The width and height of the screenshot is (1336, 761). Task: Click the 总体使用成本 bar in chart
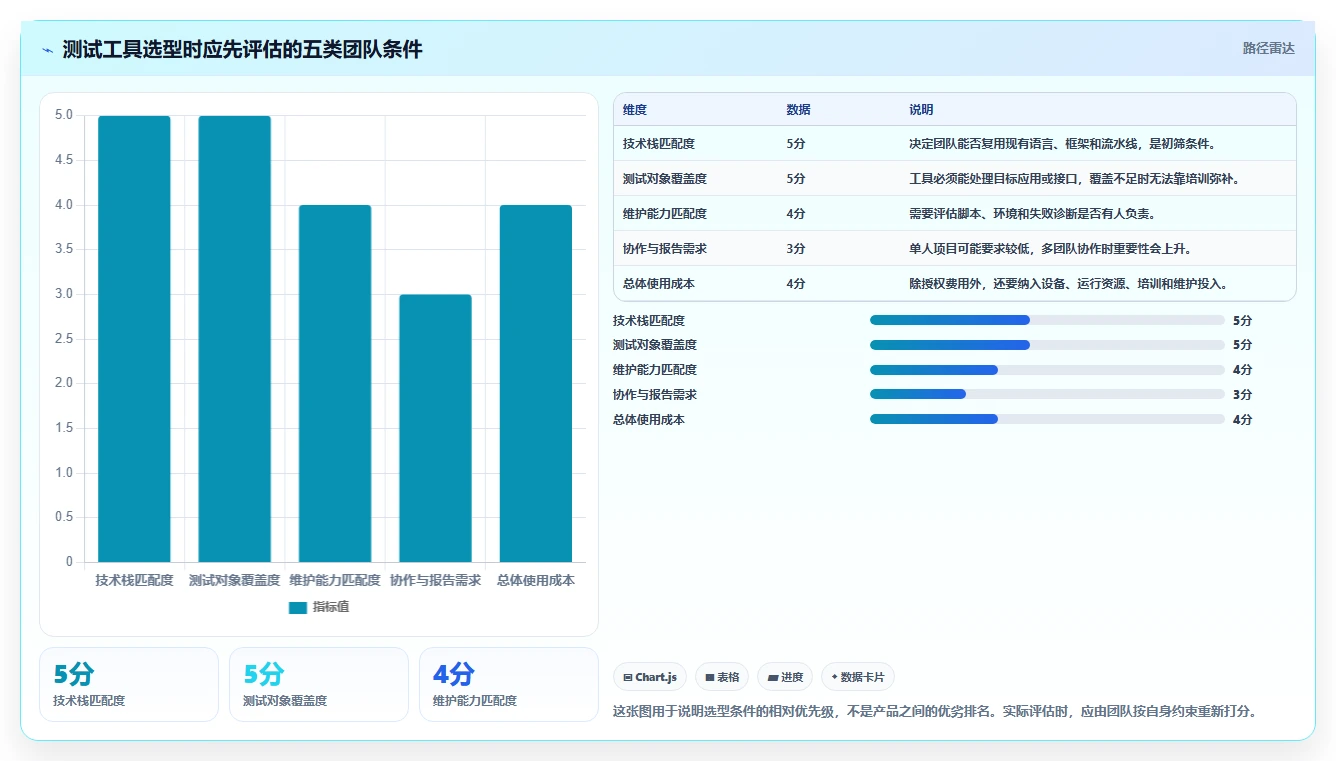click(536, 383)
